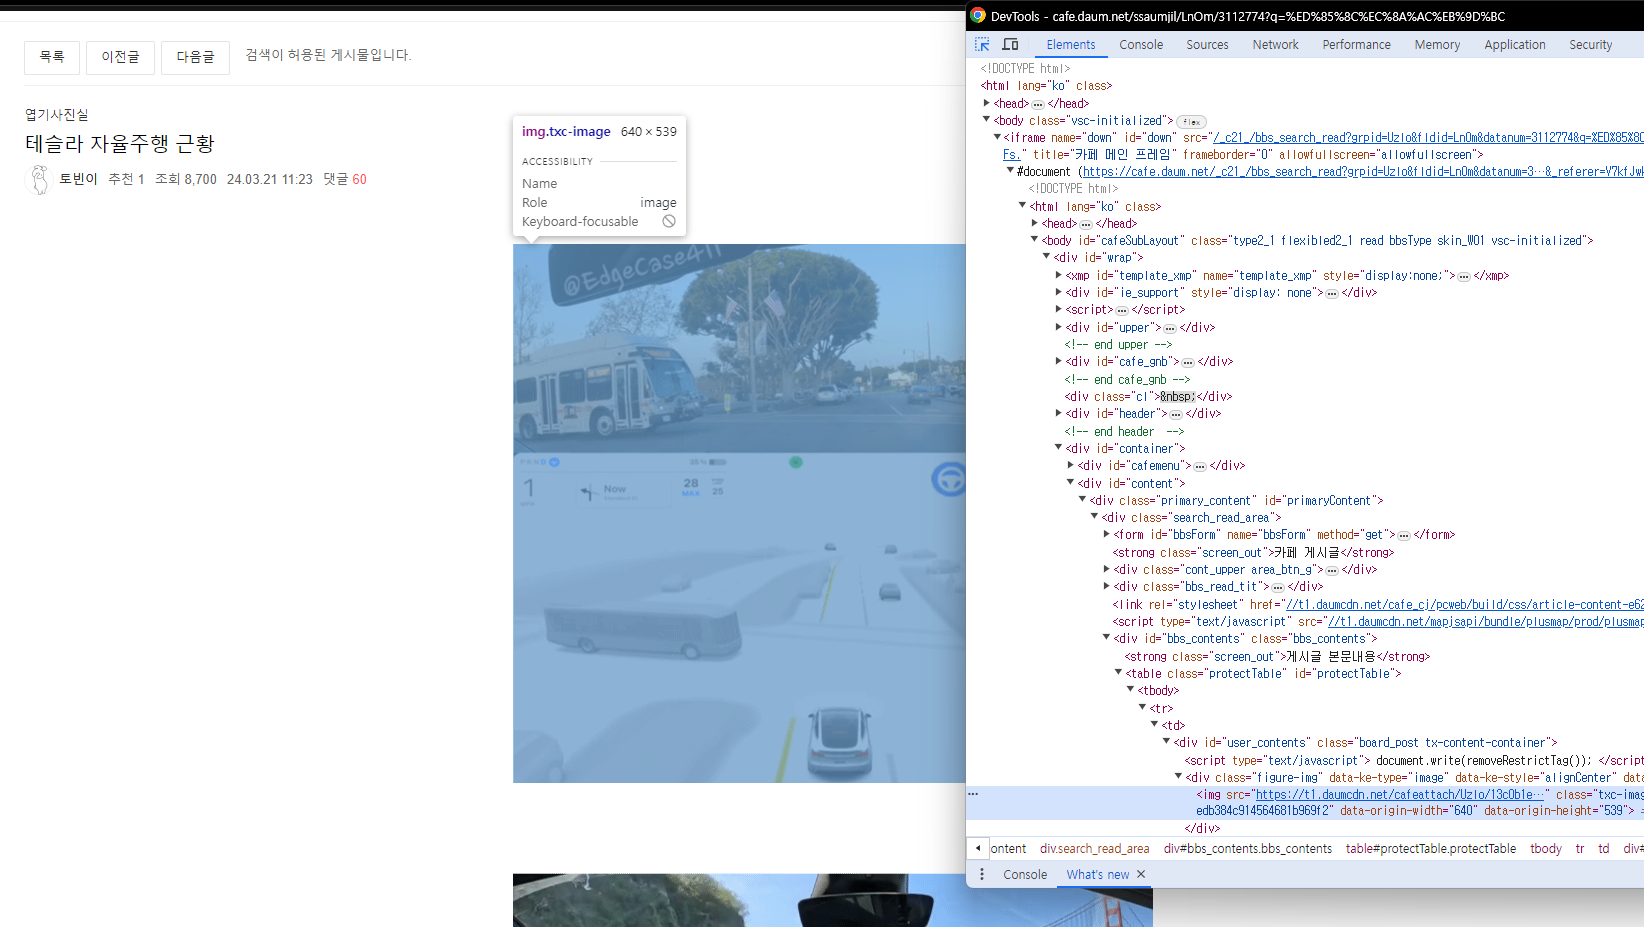Viewport: 1644px width, 927px height.
Task: Expand the form id bbsForm node
Action: pyautogui.click(x=1106, y=534)
